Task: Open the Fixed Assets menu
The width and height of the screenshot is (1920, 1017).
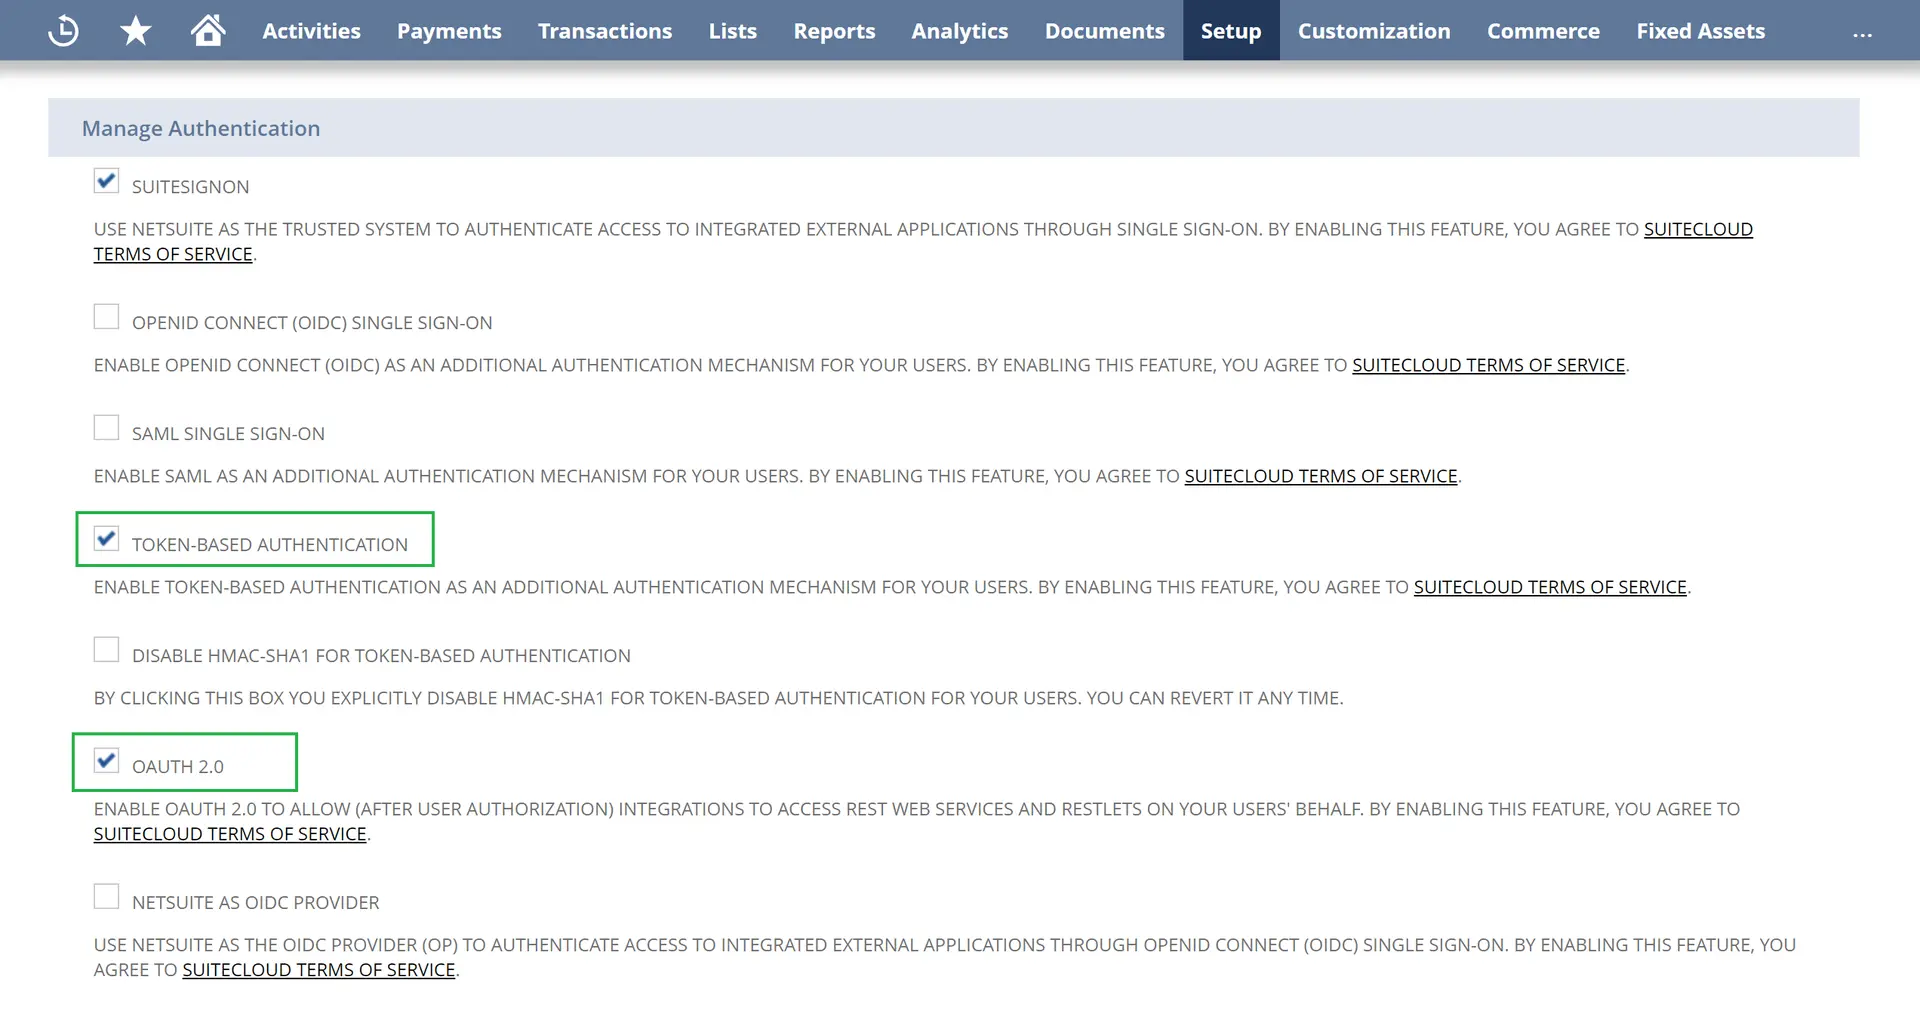Action: click(1700, 31)
